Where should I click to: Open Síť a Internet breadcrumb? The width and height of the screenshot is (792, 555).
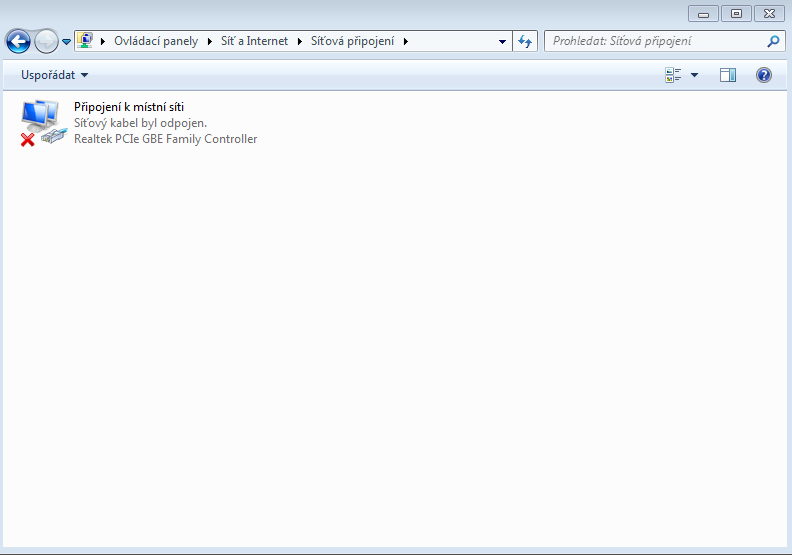click(254, 41)
